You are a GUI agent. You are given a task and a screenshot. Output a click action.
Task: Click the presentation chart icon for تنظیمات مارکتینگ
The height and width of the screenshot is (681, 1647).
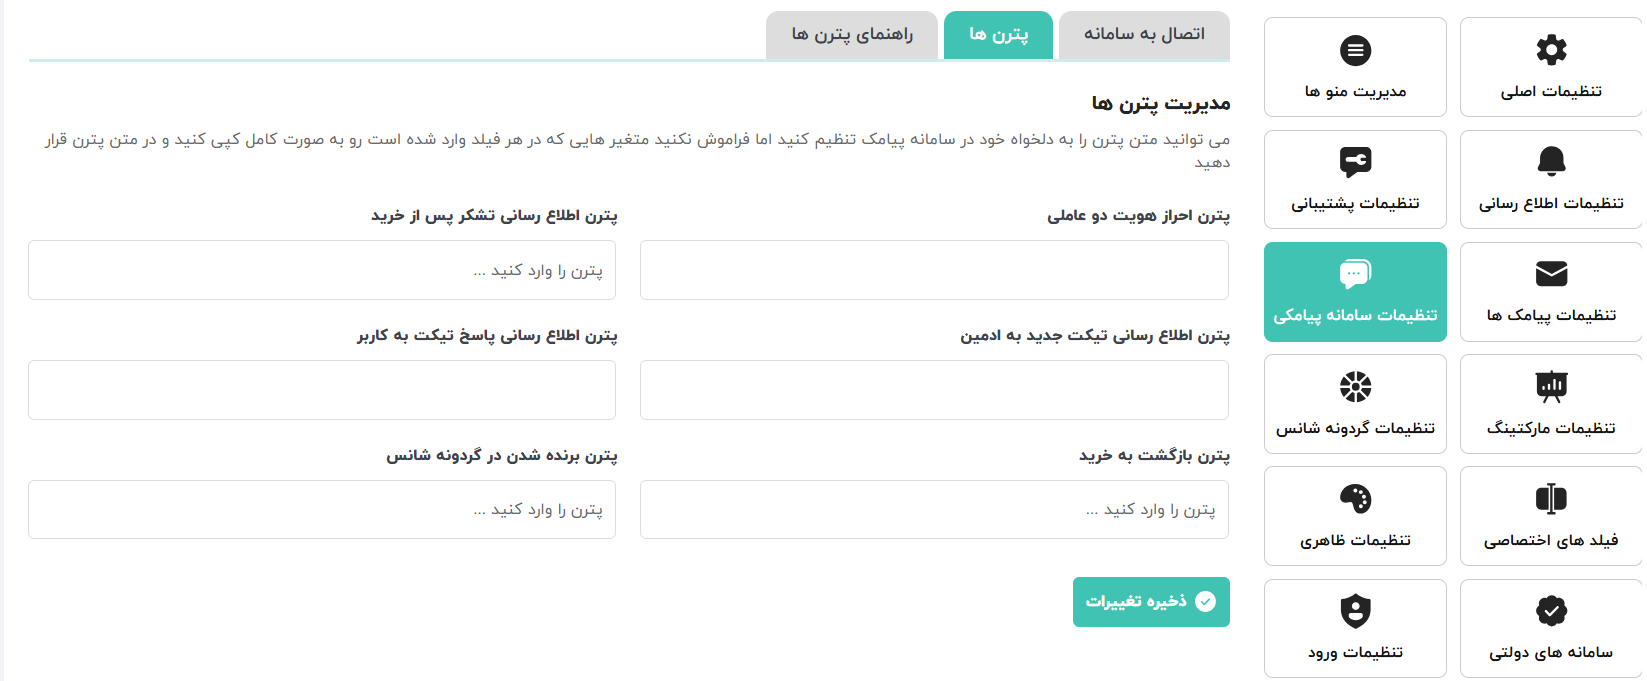[1551, 386]
